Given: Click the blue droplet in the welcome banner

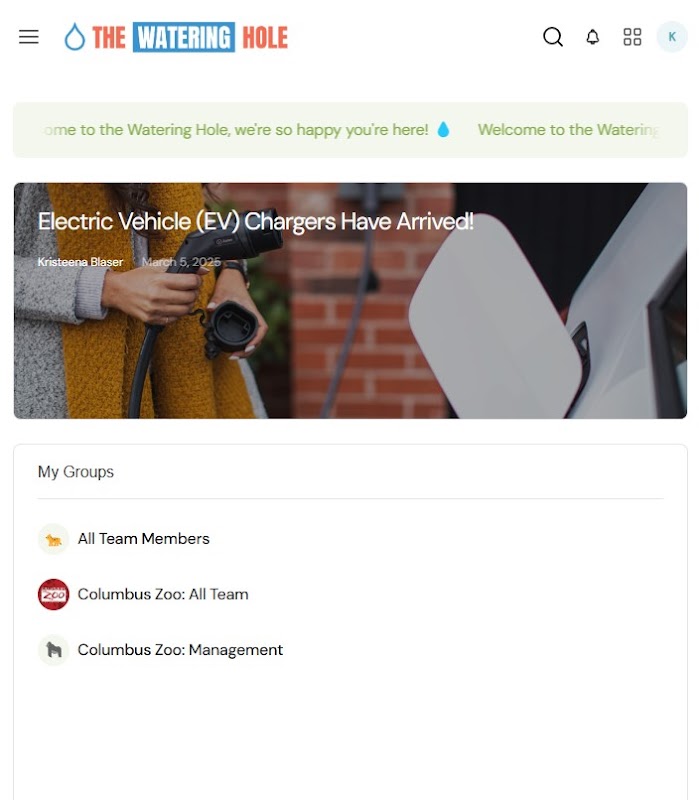Looking at the screenshot, I should [443, 130].
